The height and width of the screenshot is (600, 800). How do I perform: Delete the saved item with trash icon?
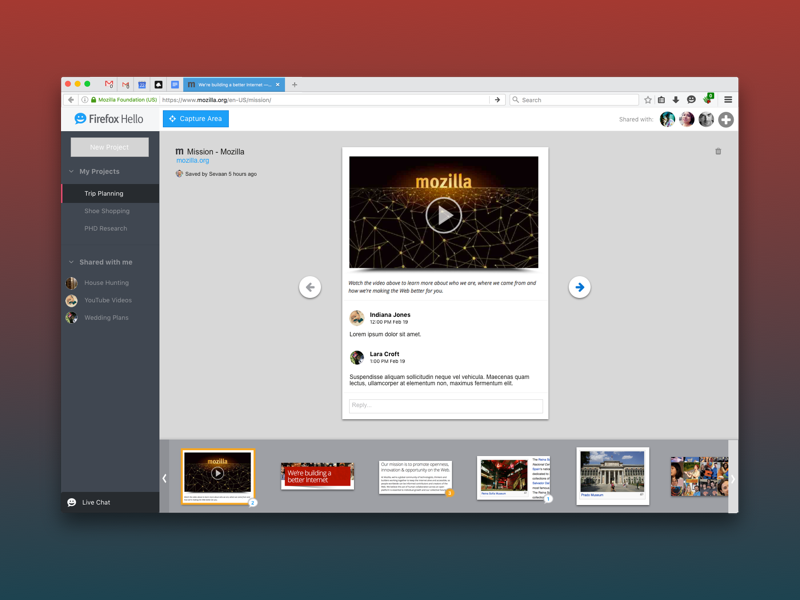tap(718, 152)
